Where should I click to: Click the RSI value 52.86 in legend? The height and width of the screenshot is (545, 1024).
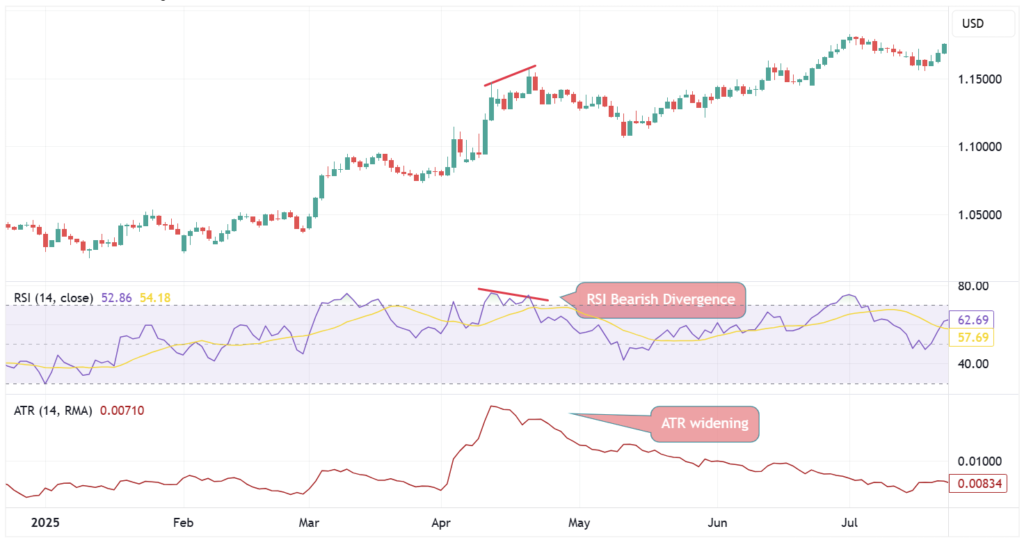coord(116,298)
